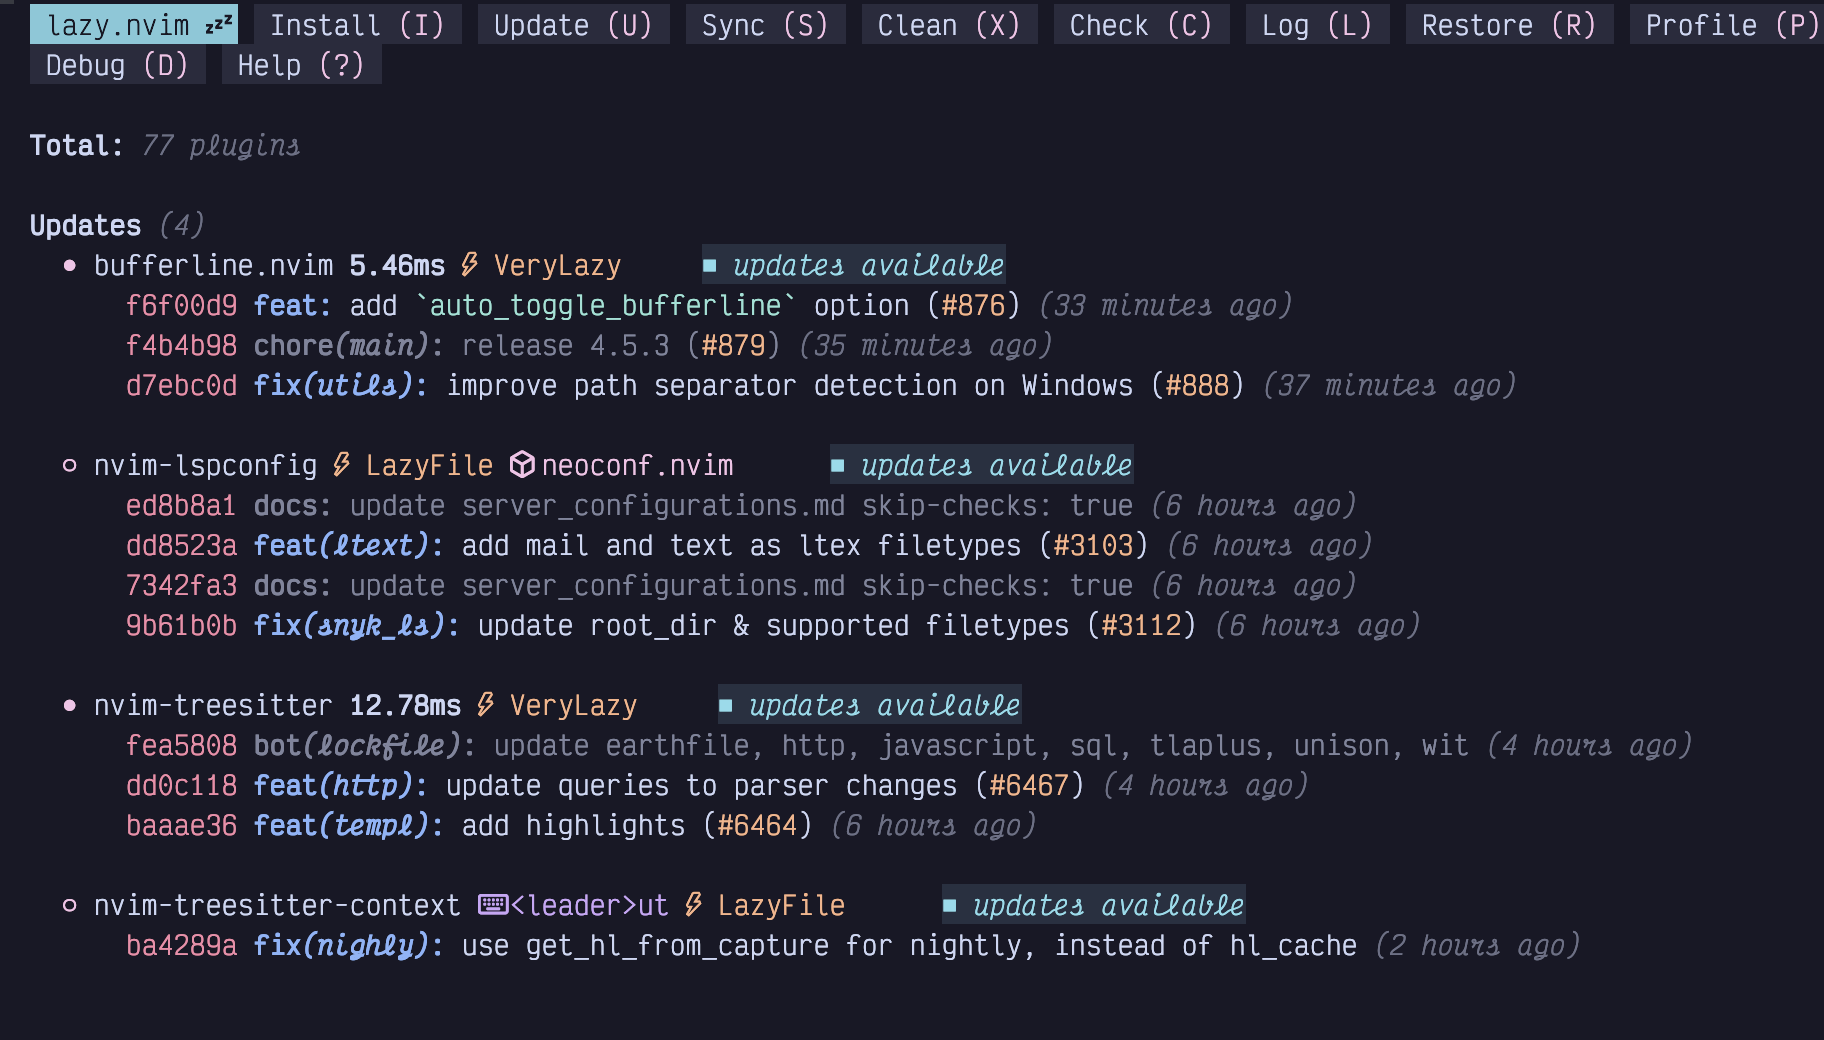
Task: Open issue reference #879
Action: [733, 345]
